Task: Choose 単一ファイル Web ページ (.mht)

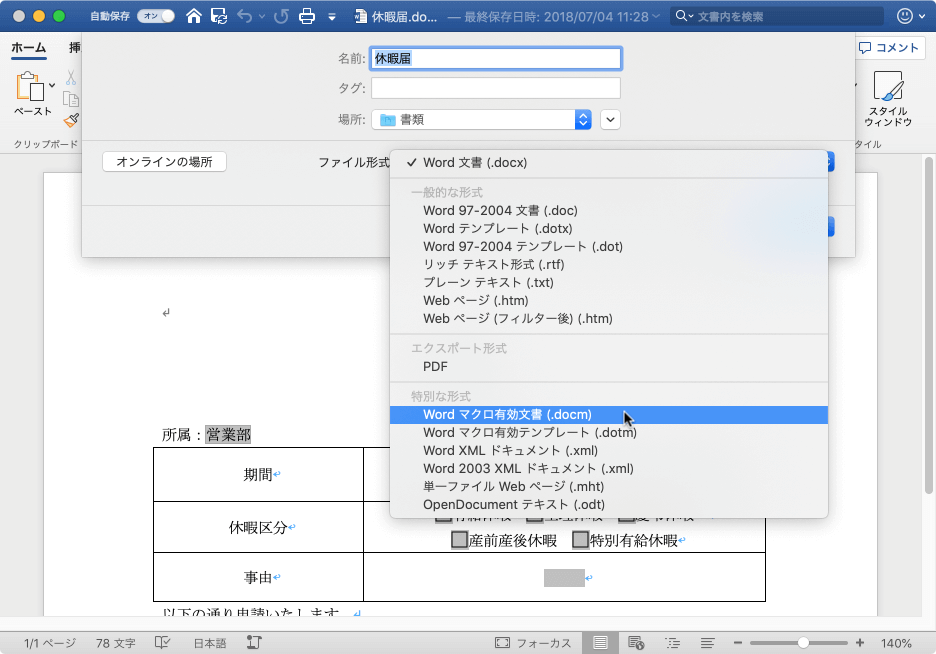Action: point(609,486)
